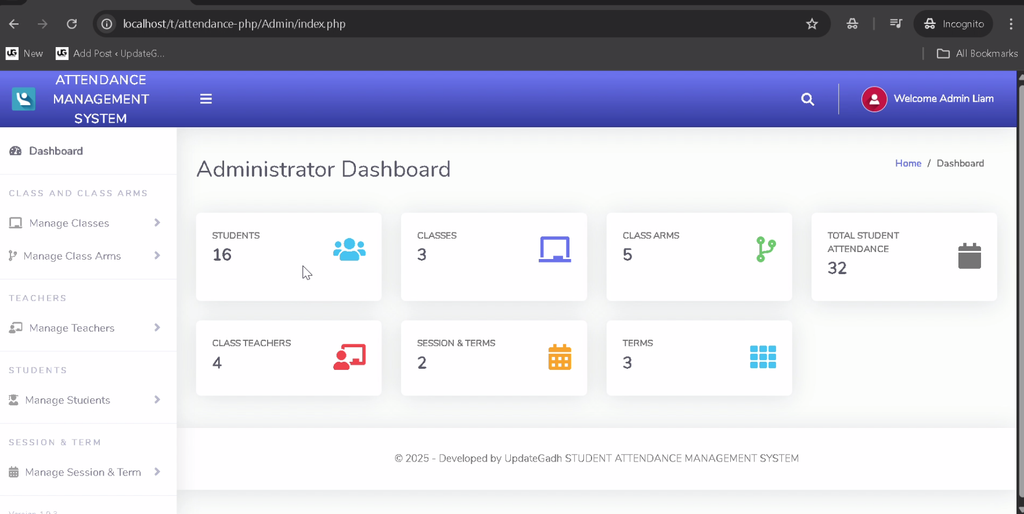This screenshot has height=514, width=1024.
Task: Click the Class Arms count 5
Action: [628, 255]
